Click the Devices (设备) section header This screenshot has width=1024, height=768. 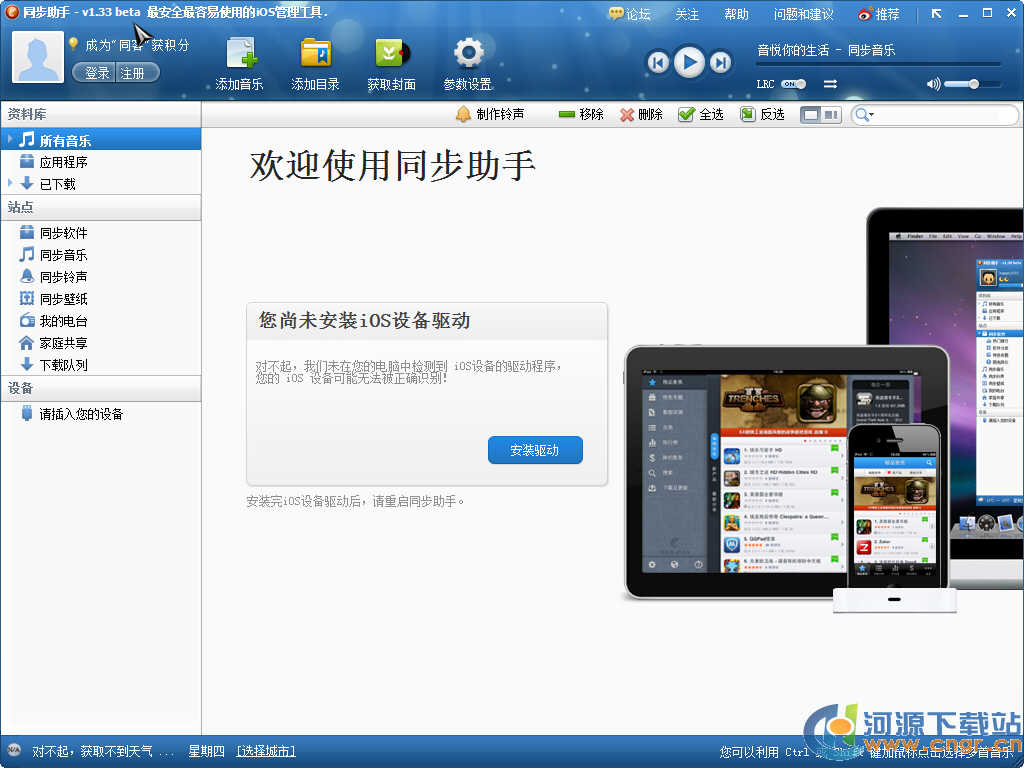tap(101, 389)
